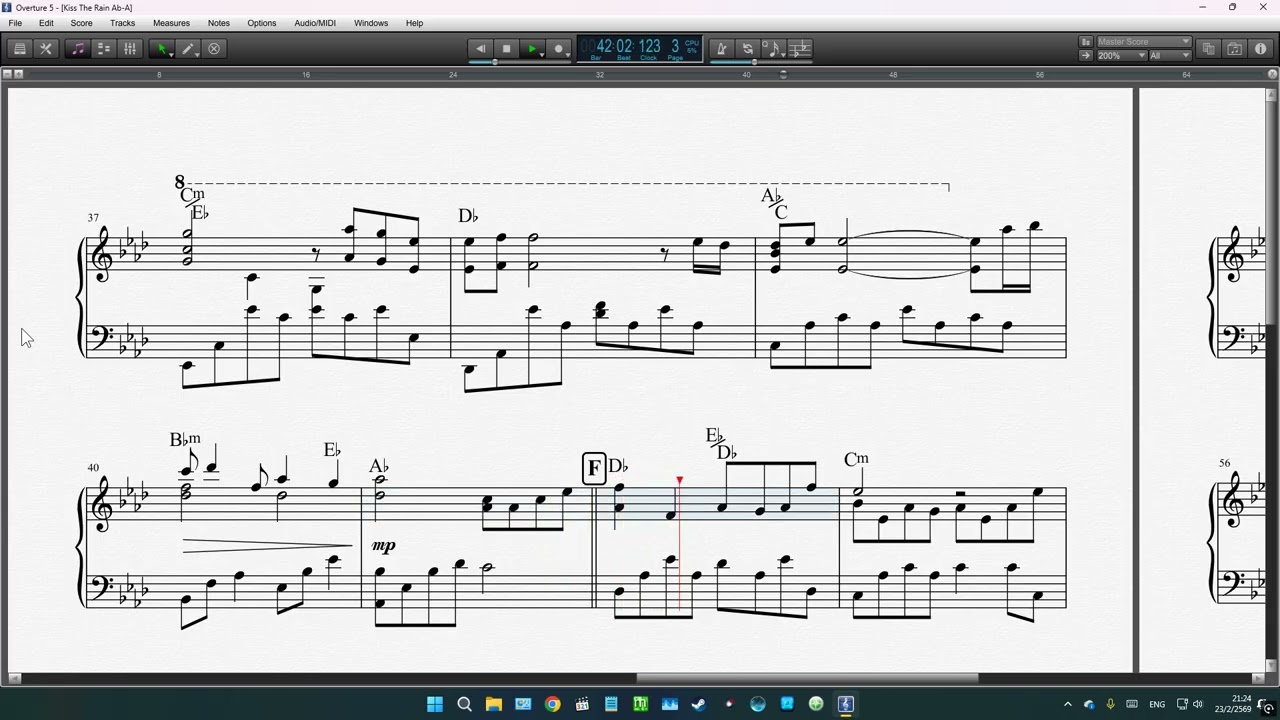Open the score page view icon
This screenshot has width=1280, height=720.
coord(20,48)
